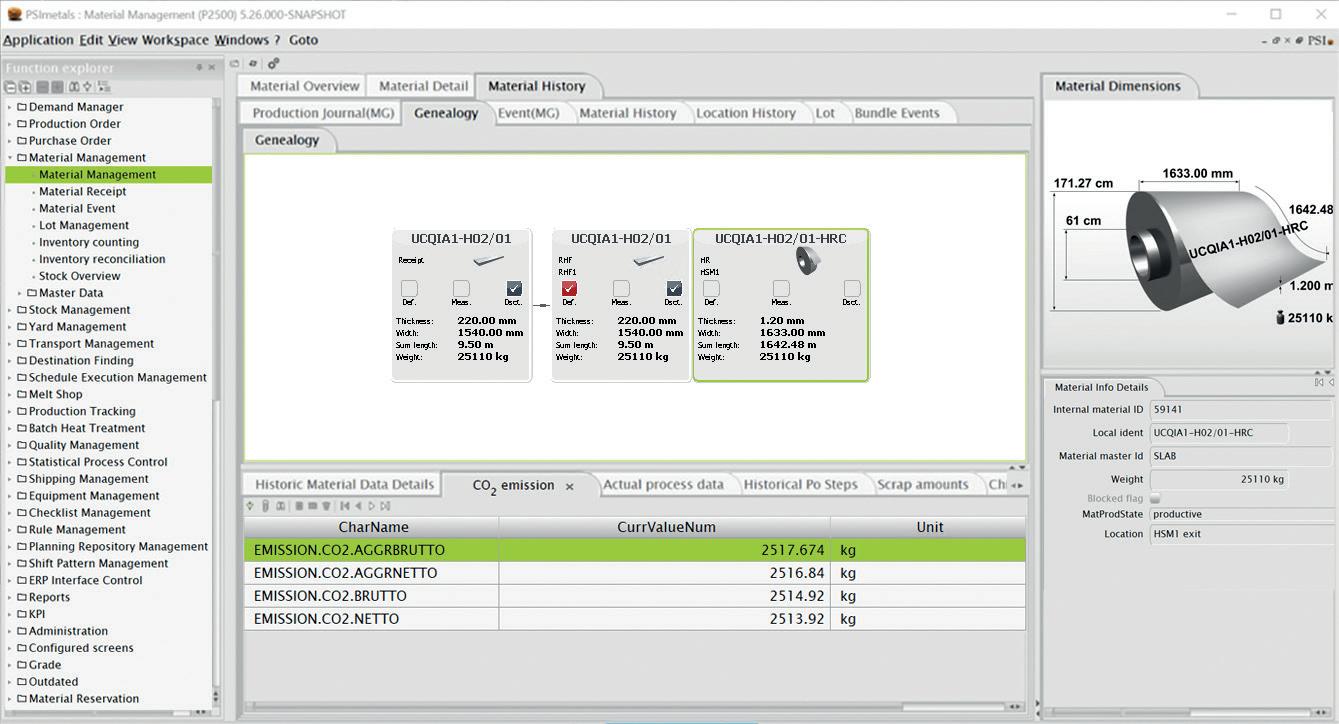The width and height of the screenshot is (1339, 724).
Task: Expand the Stock Management tree node
Action: (10, 310)
